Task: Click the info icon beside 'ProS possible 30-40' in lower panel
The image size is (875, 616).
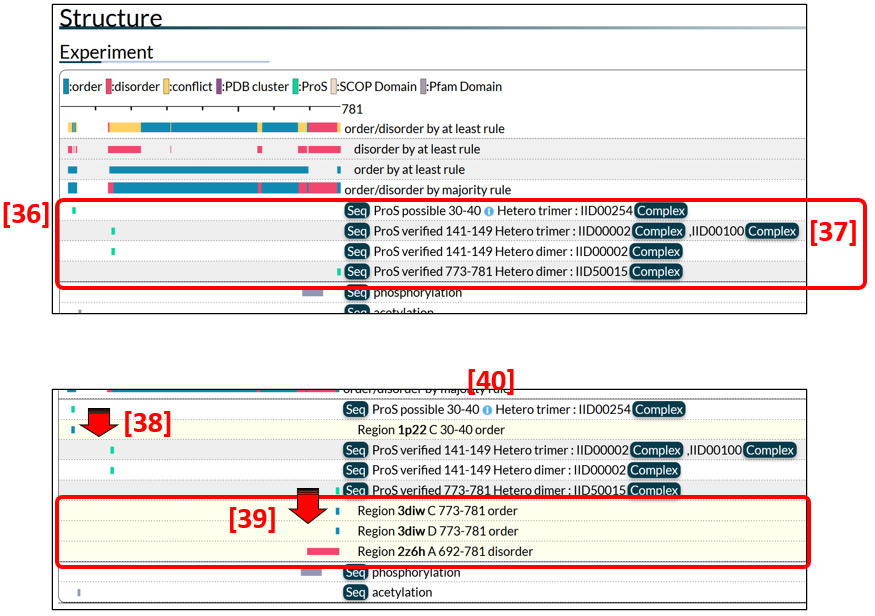Action: pyautogui.click(x=488, y=410)
